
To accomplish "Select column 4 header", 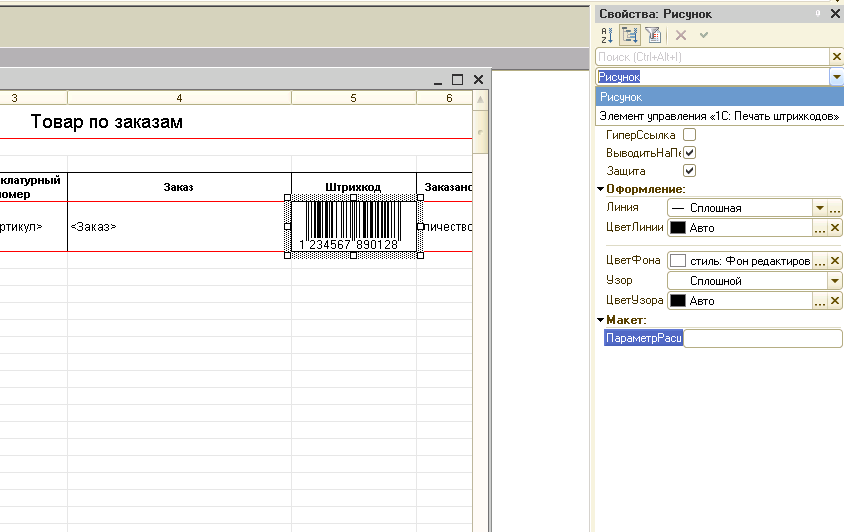I will point(179,98).
